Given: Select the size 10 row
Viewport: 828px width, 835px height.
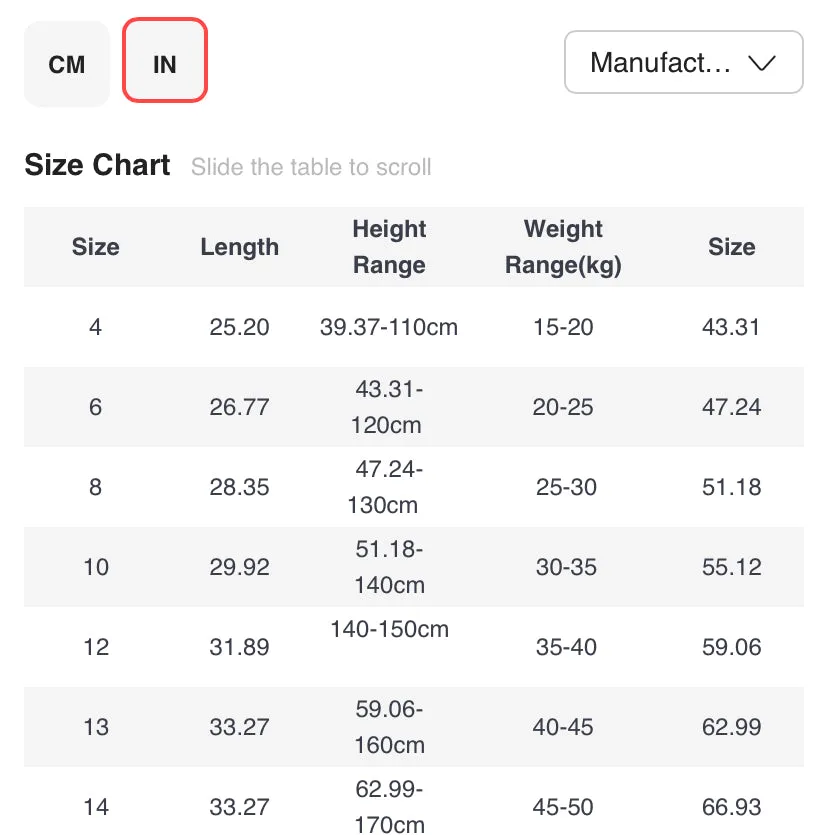Looking at the screenshot, I should tap(414, 567).
